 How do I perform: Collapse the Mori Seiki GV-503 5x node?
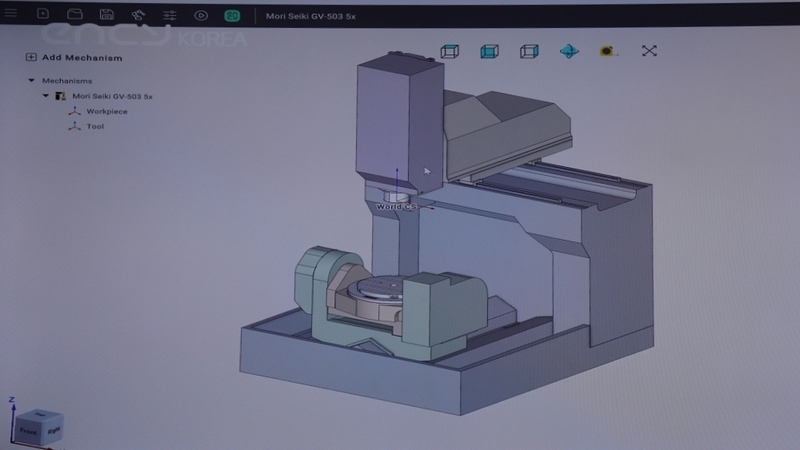pos(46,96)
